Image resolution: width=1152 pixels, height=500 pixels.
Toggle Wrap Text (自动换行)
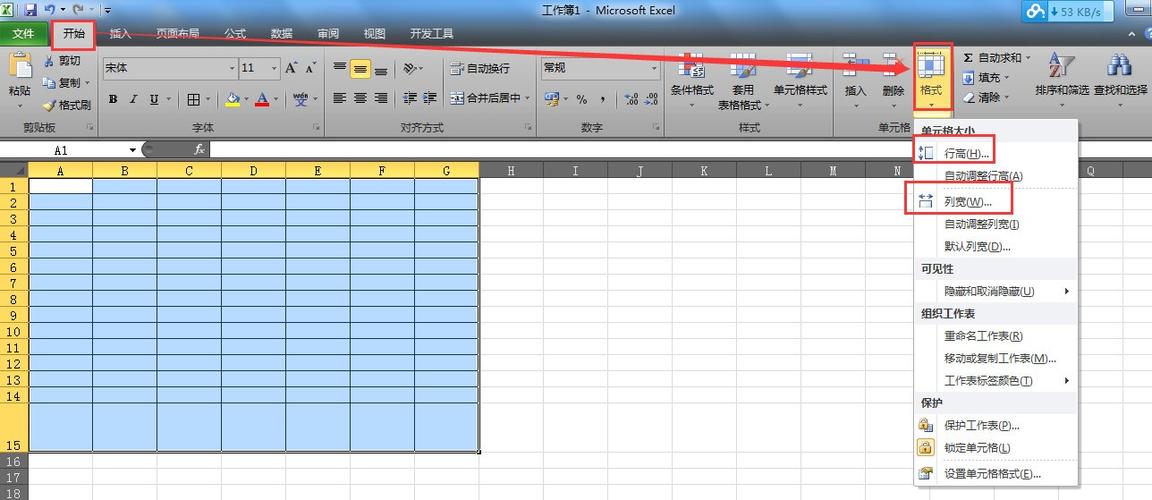point(479,68)
